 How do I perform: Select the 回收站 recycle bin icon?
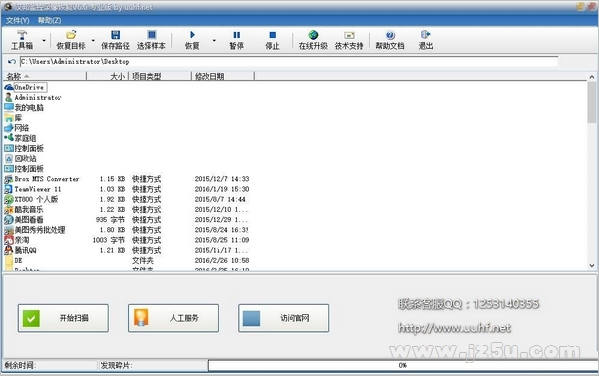pos(9,158)
